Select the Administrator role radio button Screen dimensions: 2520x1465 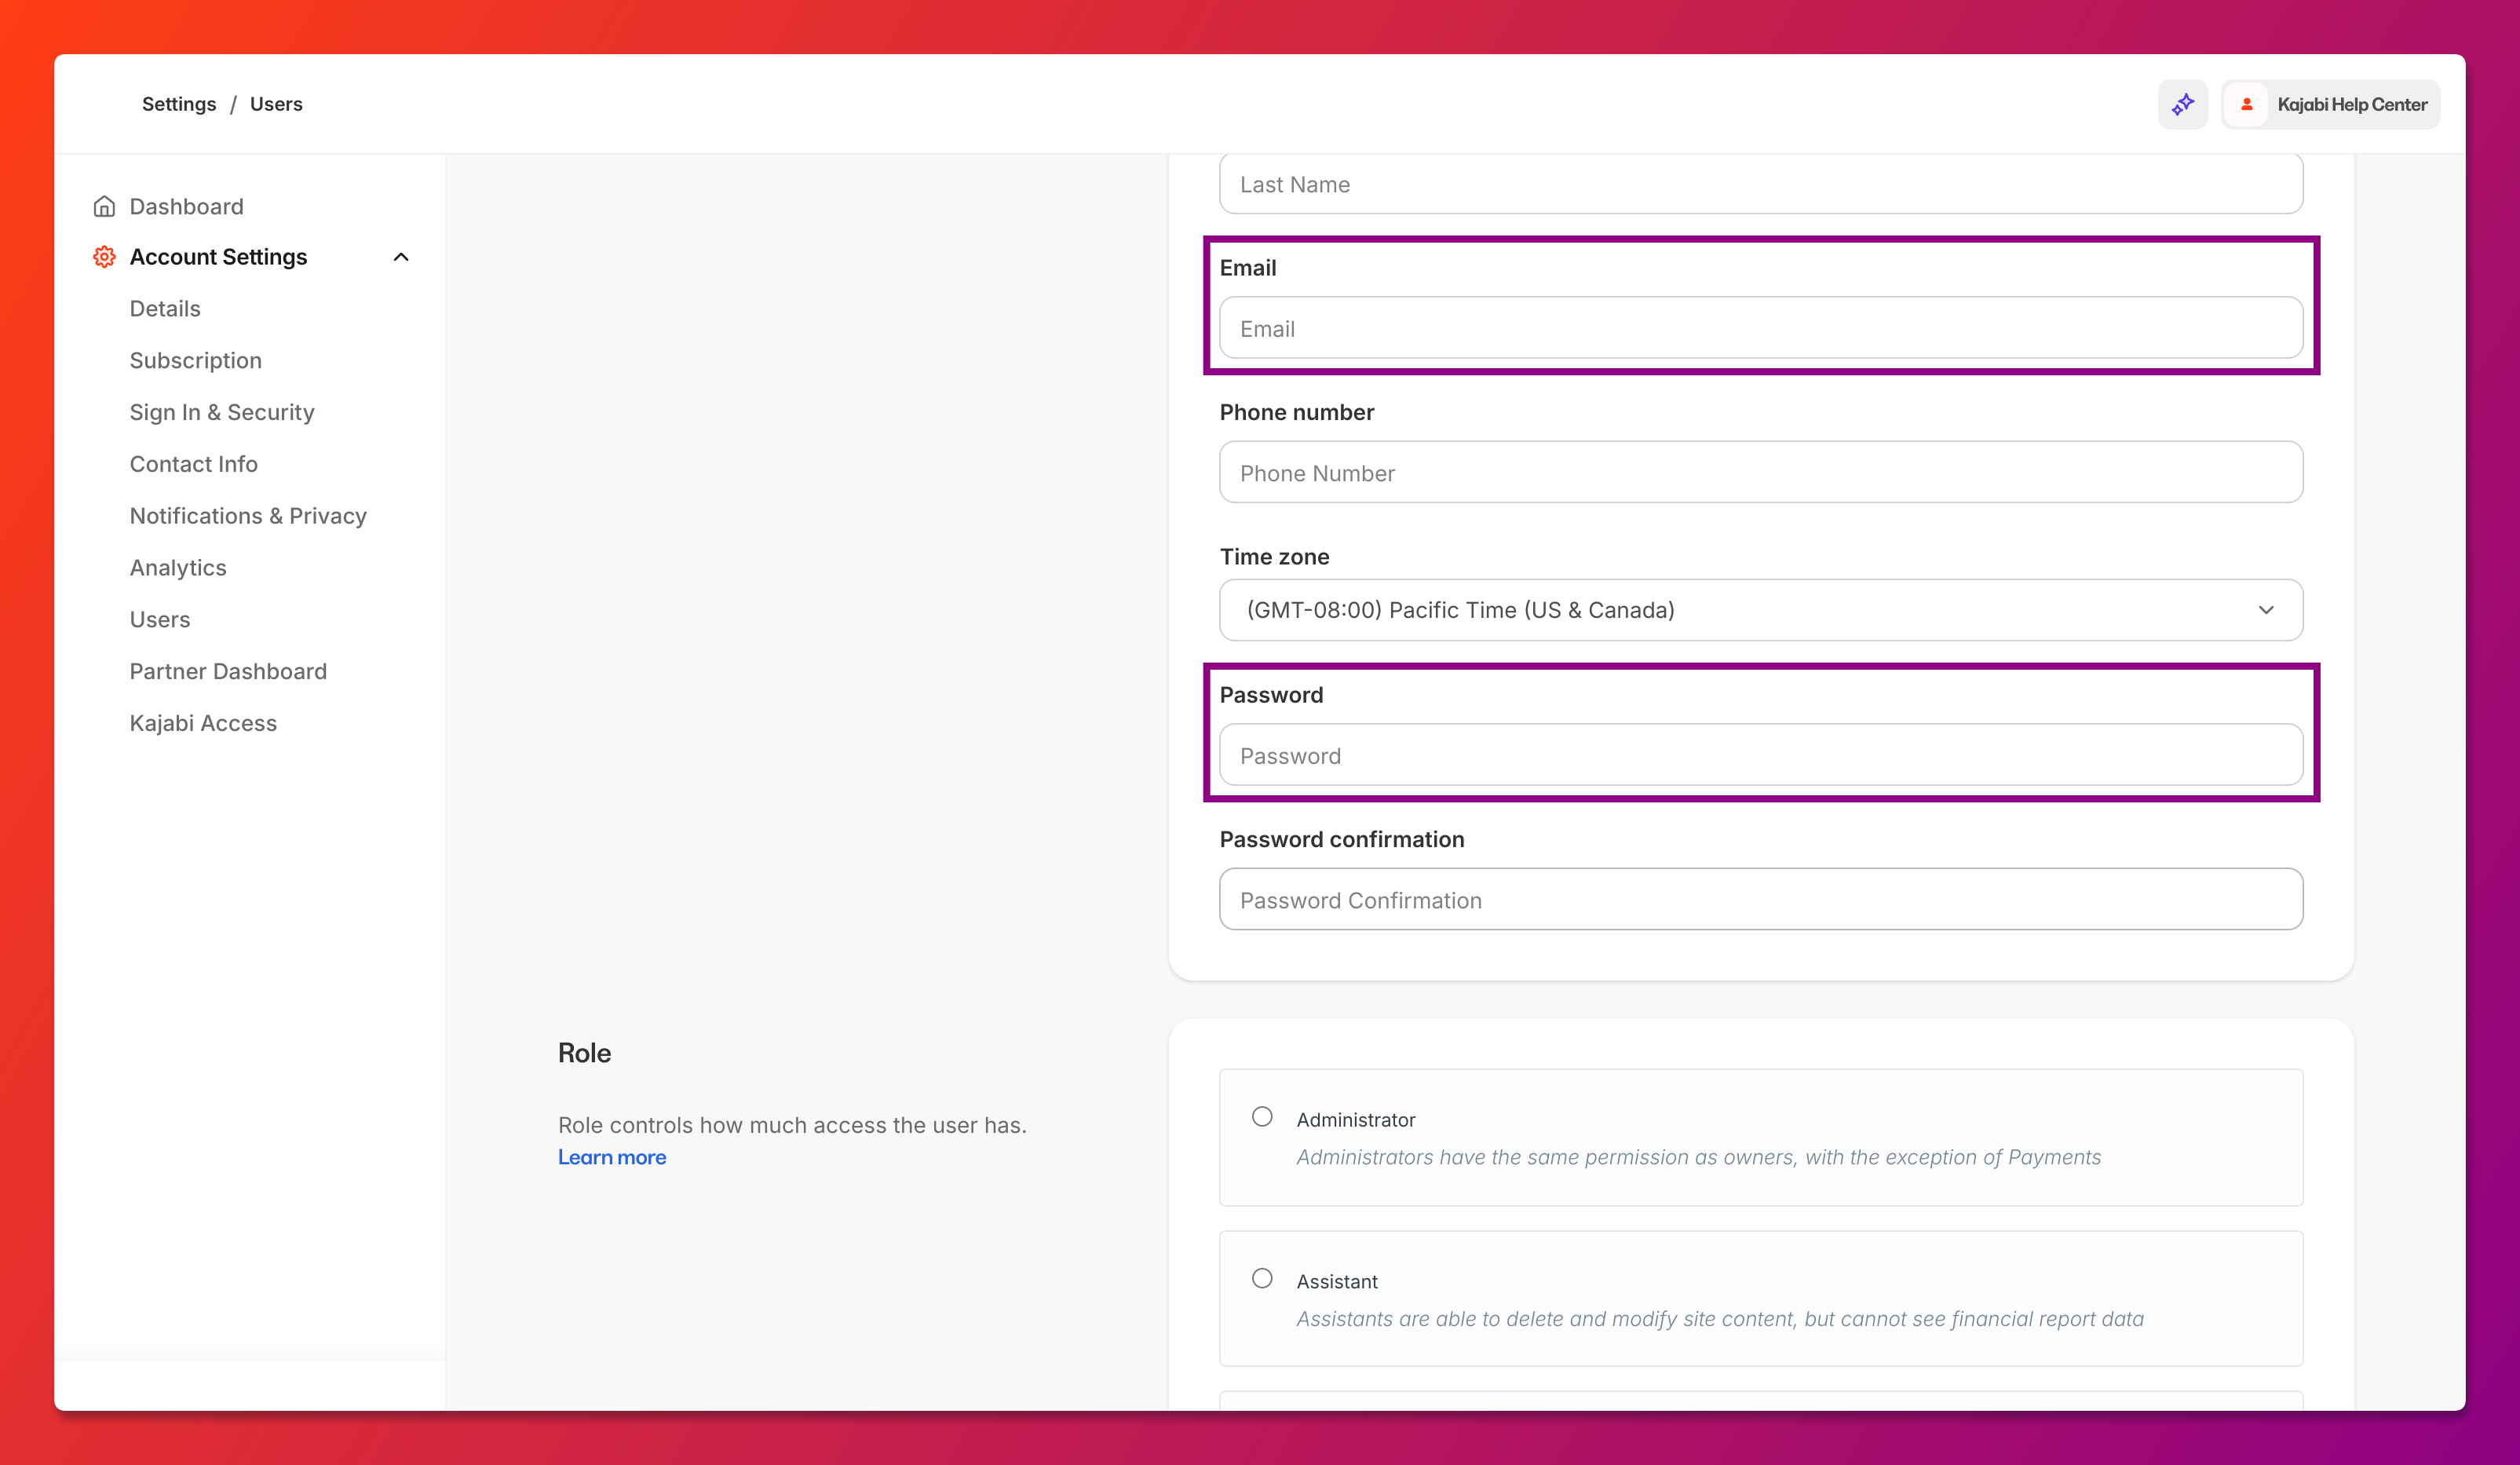tap(1262, 1117)
